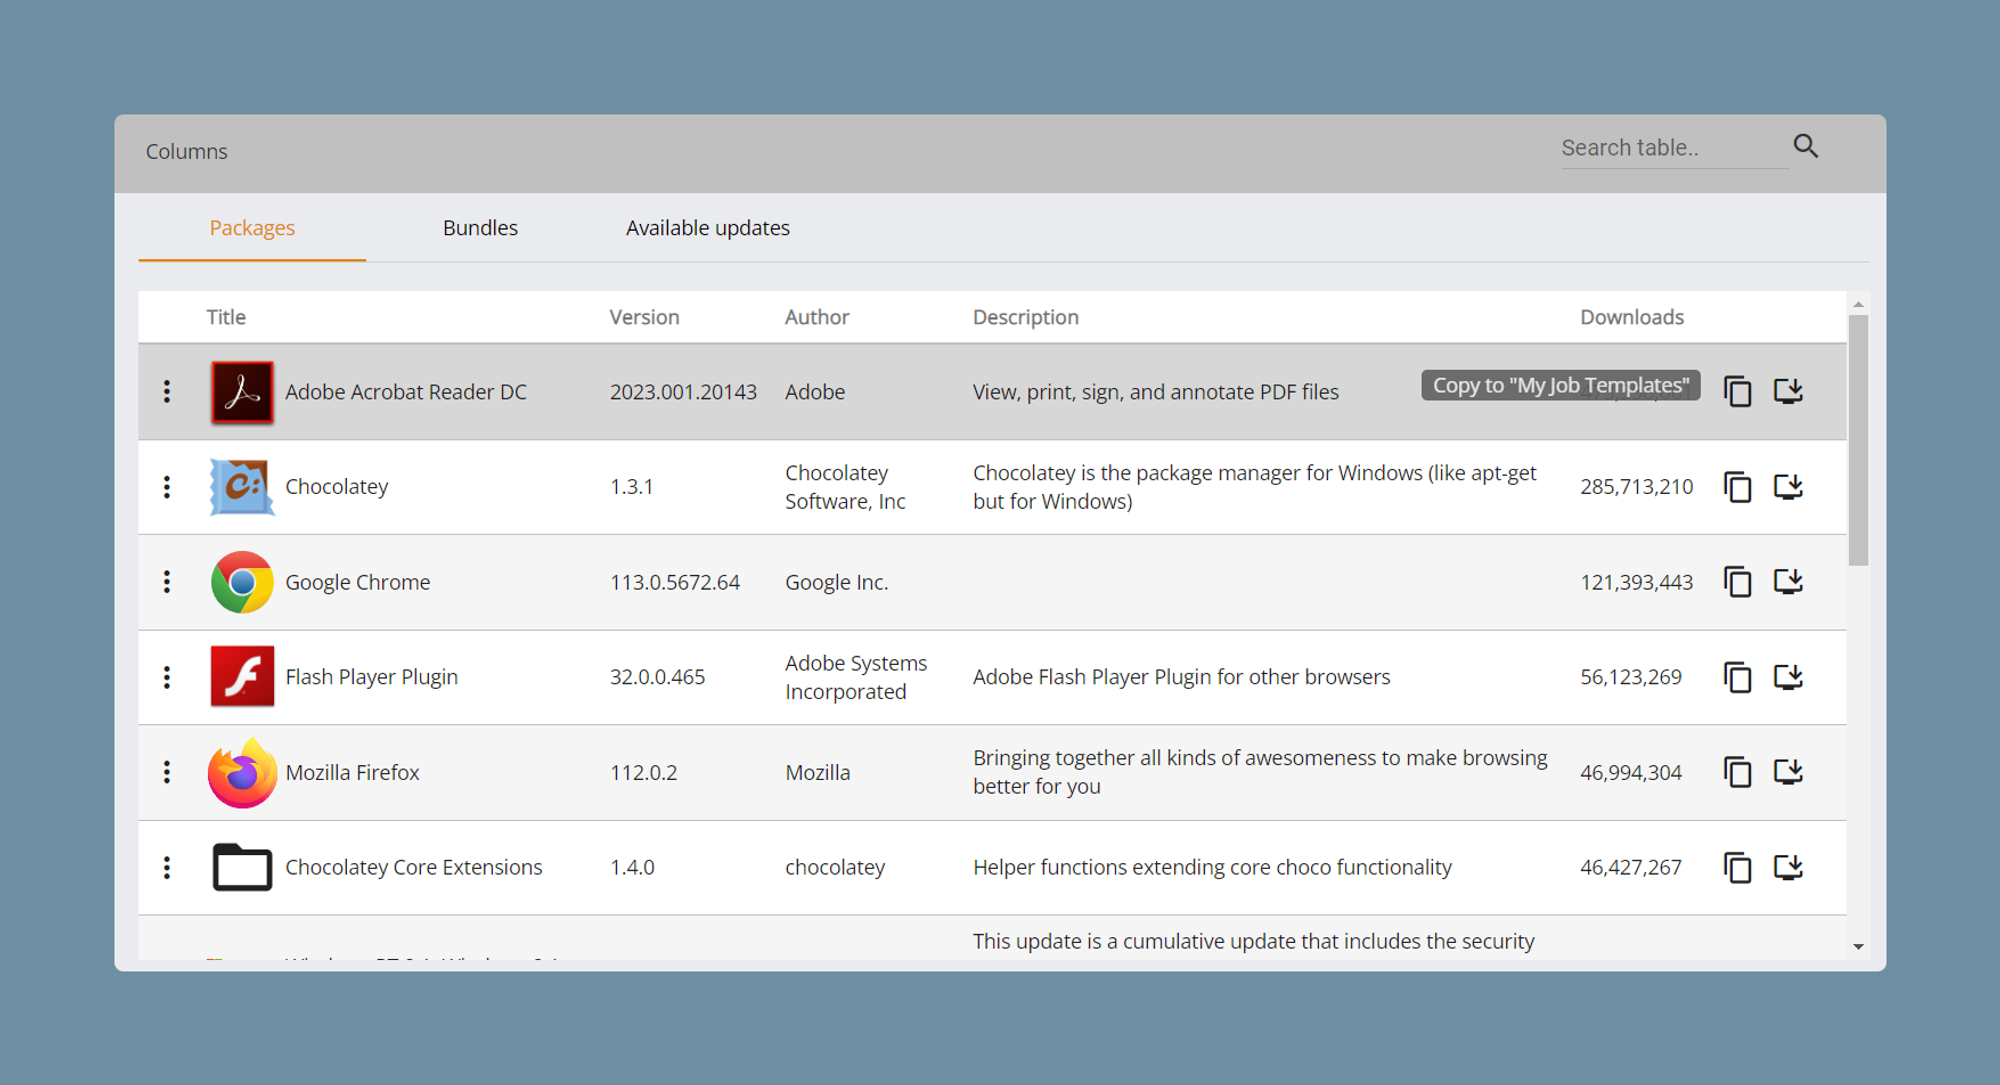Image resolution: width=2000 pixels, height=1085 pixels.
Task: Click download count 46,427,267
Action: pyautogui.click(x=1631, y=867)
